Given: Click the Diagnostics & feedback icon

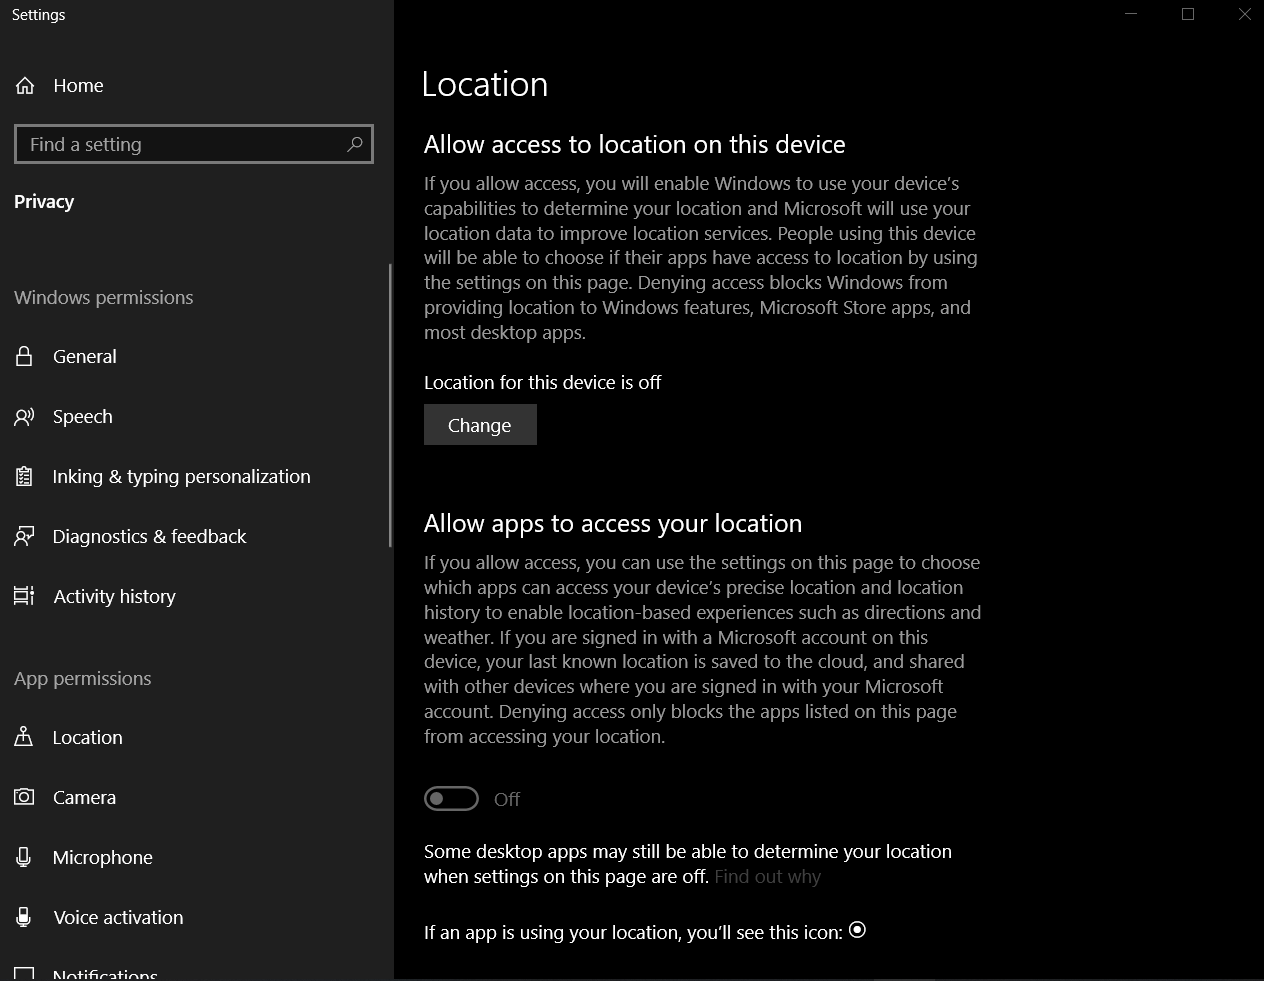Looking at the screenshot, I should pos(24,536).
